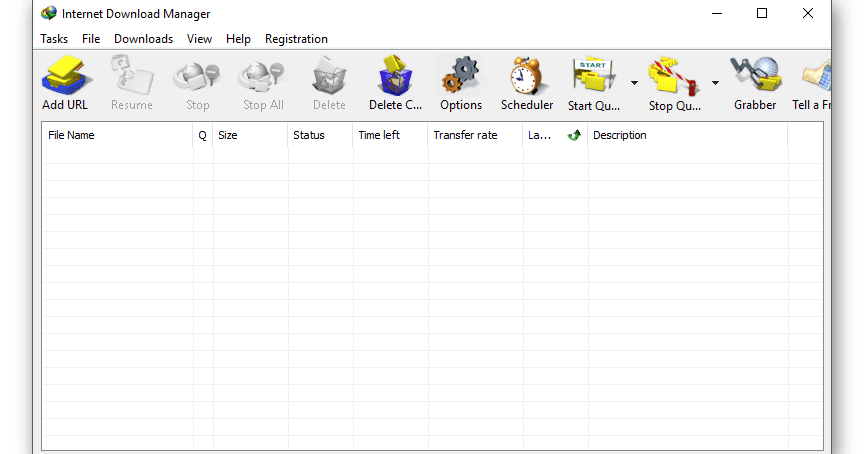
Task: Sort by Status column header
Action: [320, 135]
